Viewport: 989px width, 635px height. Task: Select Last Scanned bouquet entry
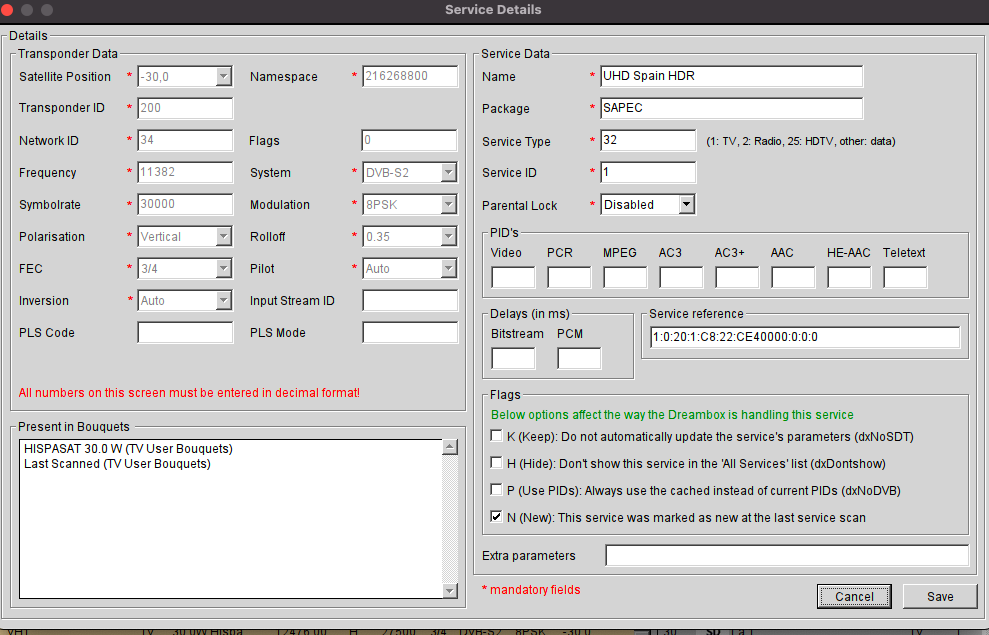click(x=116, y=463)
